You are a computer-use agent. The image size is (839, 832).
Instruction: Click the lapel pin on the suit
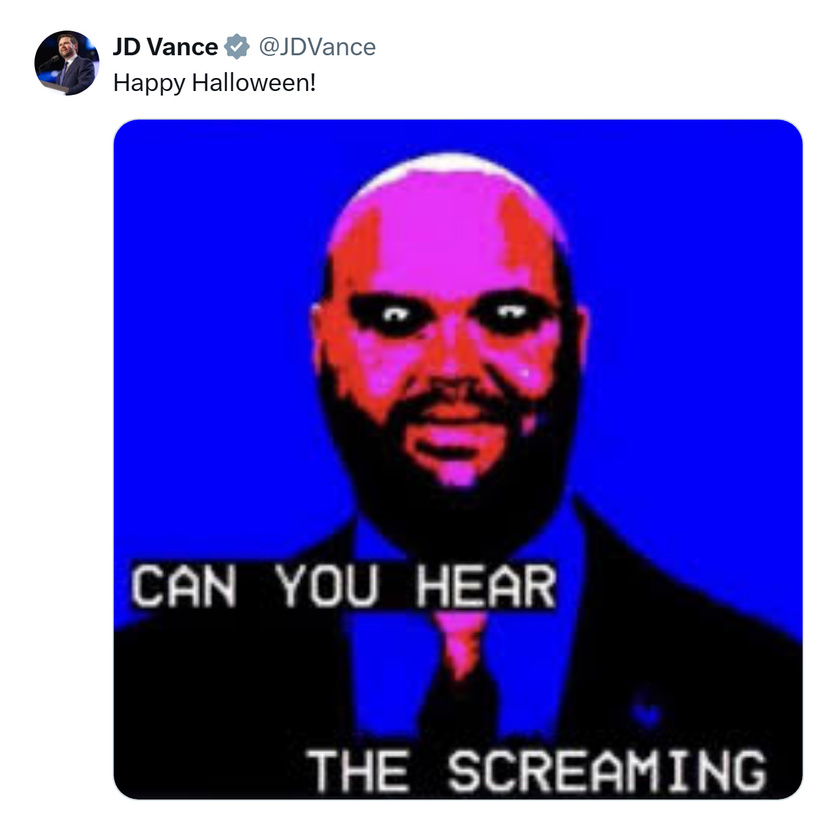tap(646, 709)
